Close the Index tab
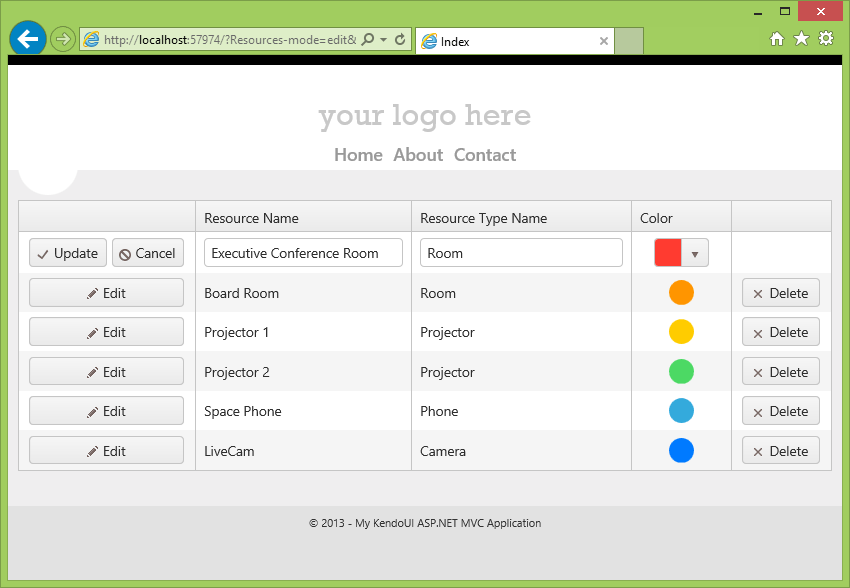 tap(603, 41)
